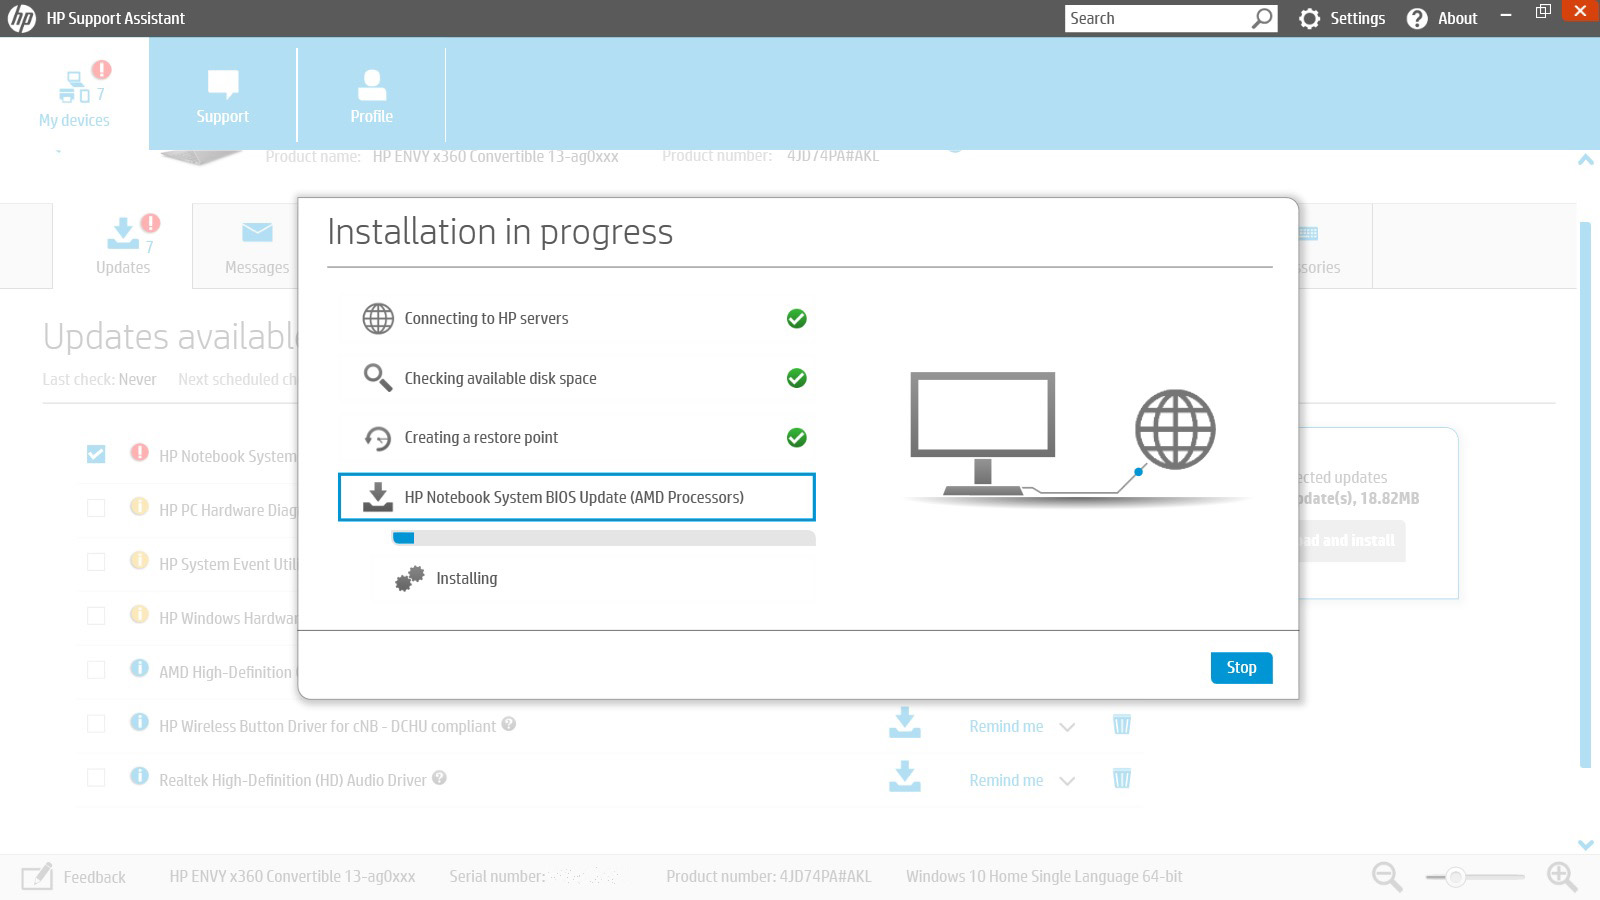This screenshot has height=900, width=1600.
Task: Click the Messages envelope icon
Action: click(257, 232)
